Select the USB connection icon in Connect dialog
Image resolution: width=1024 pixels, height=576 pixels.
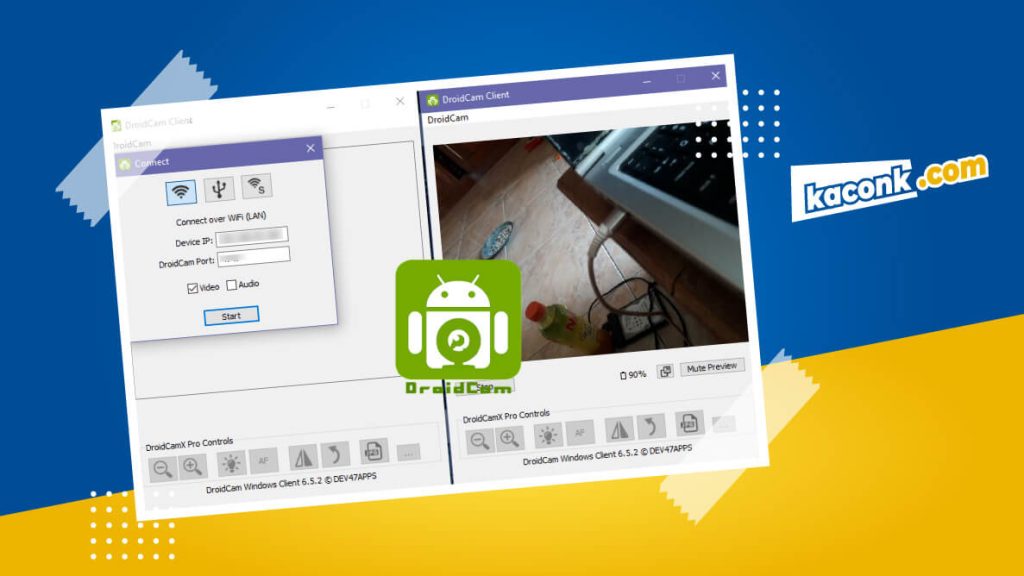pyautogui.click(x=219, y=189)
